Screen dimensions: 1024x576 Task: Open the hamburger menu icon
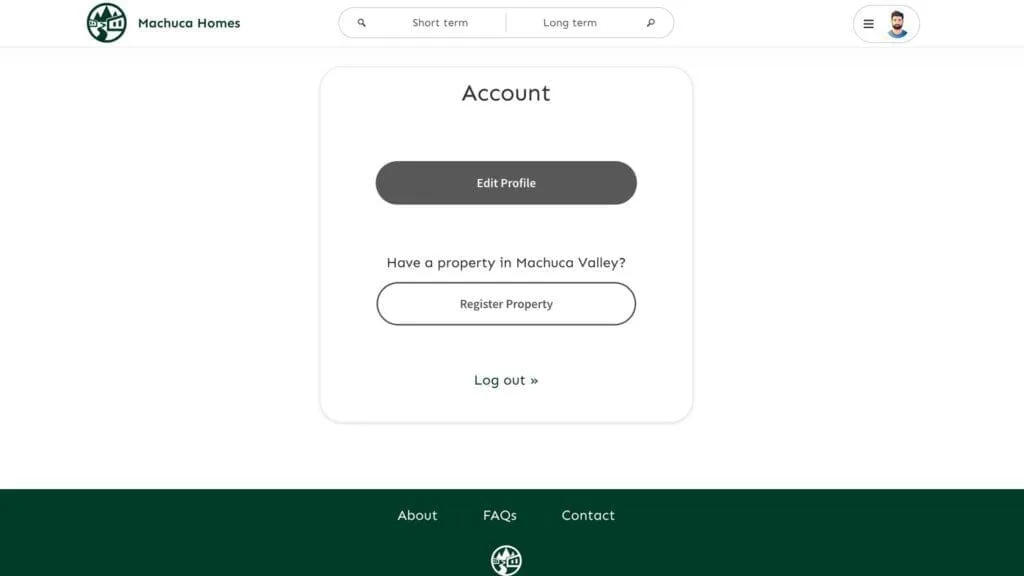(868, 24)
